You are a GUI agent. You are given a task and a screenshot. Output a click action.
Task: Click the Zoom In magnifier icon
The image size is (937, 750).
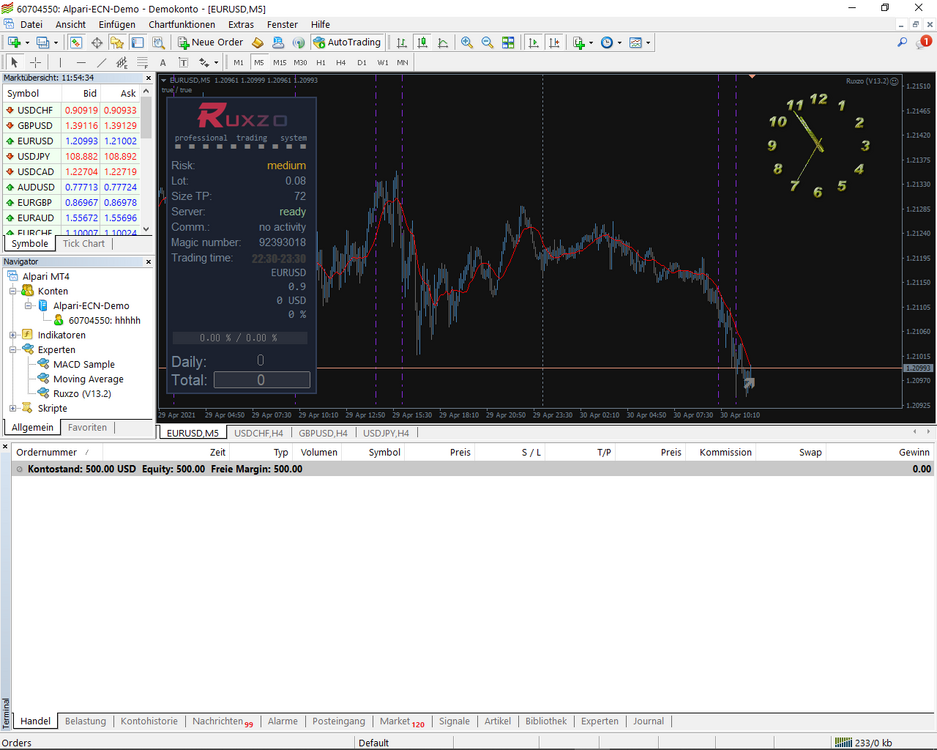[x=467, y=42]
